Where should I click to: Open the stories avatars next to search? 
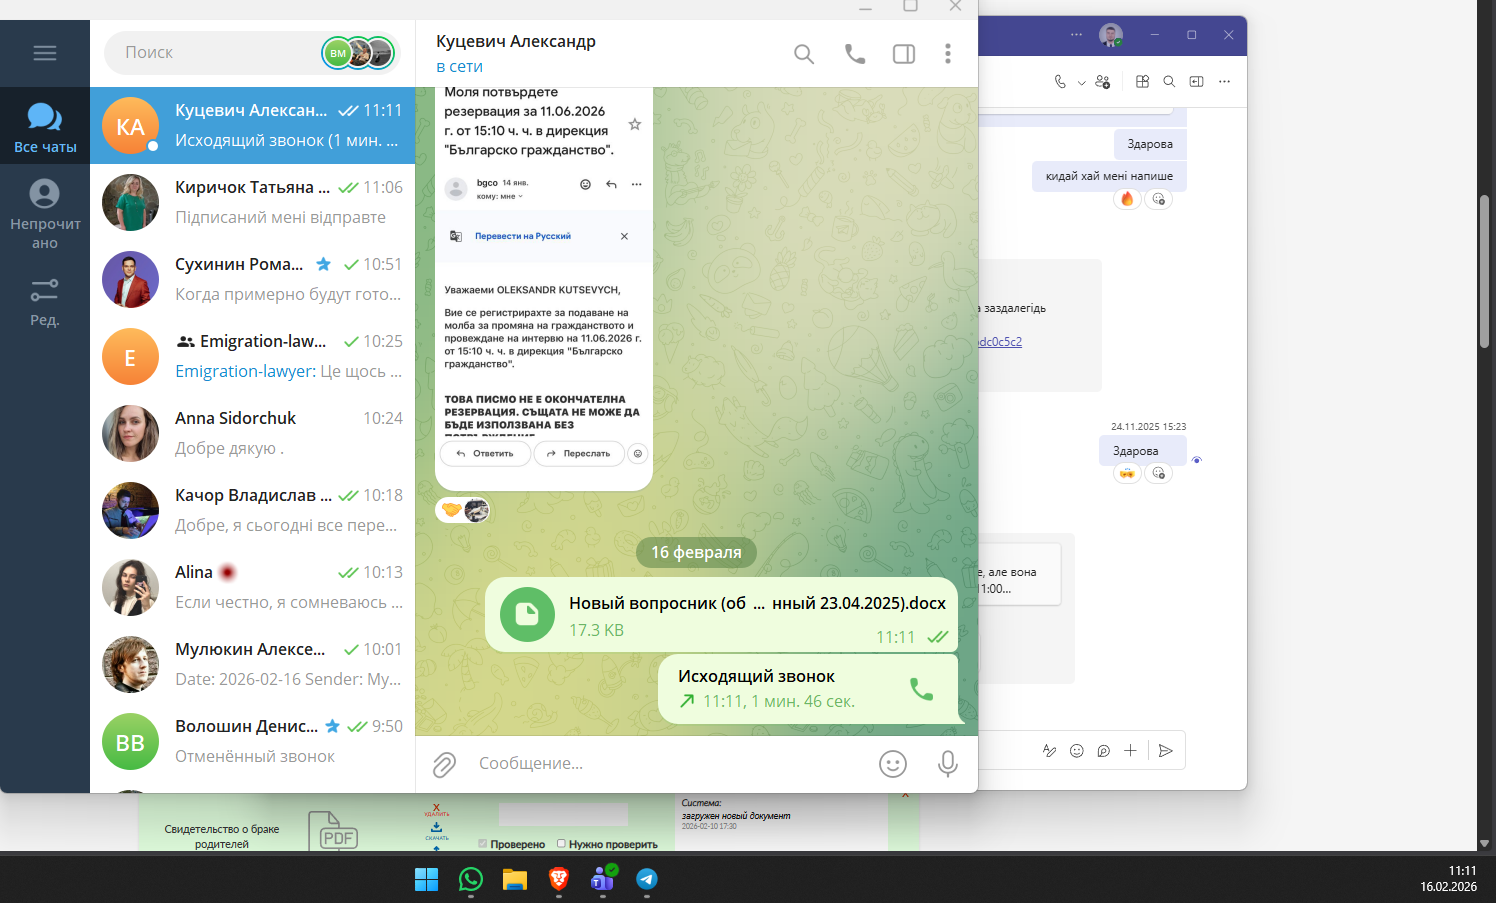[x=359, y=52]
